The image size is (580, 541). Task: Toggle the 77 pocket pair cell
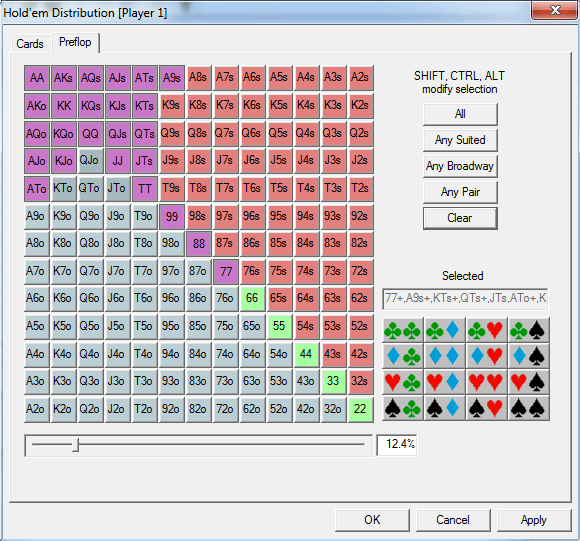tap(226, 271)
